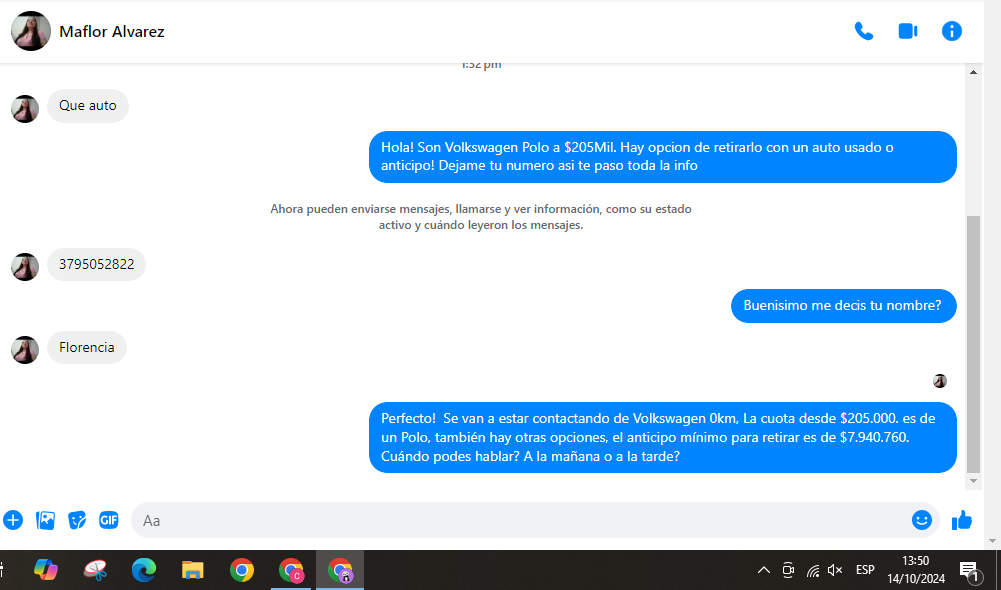The width and height of the screenshot is (1001, 590).
Task: Click the 'Buenisimo me decis tu nombre?' message
Action: pos(842,306)
